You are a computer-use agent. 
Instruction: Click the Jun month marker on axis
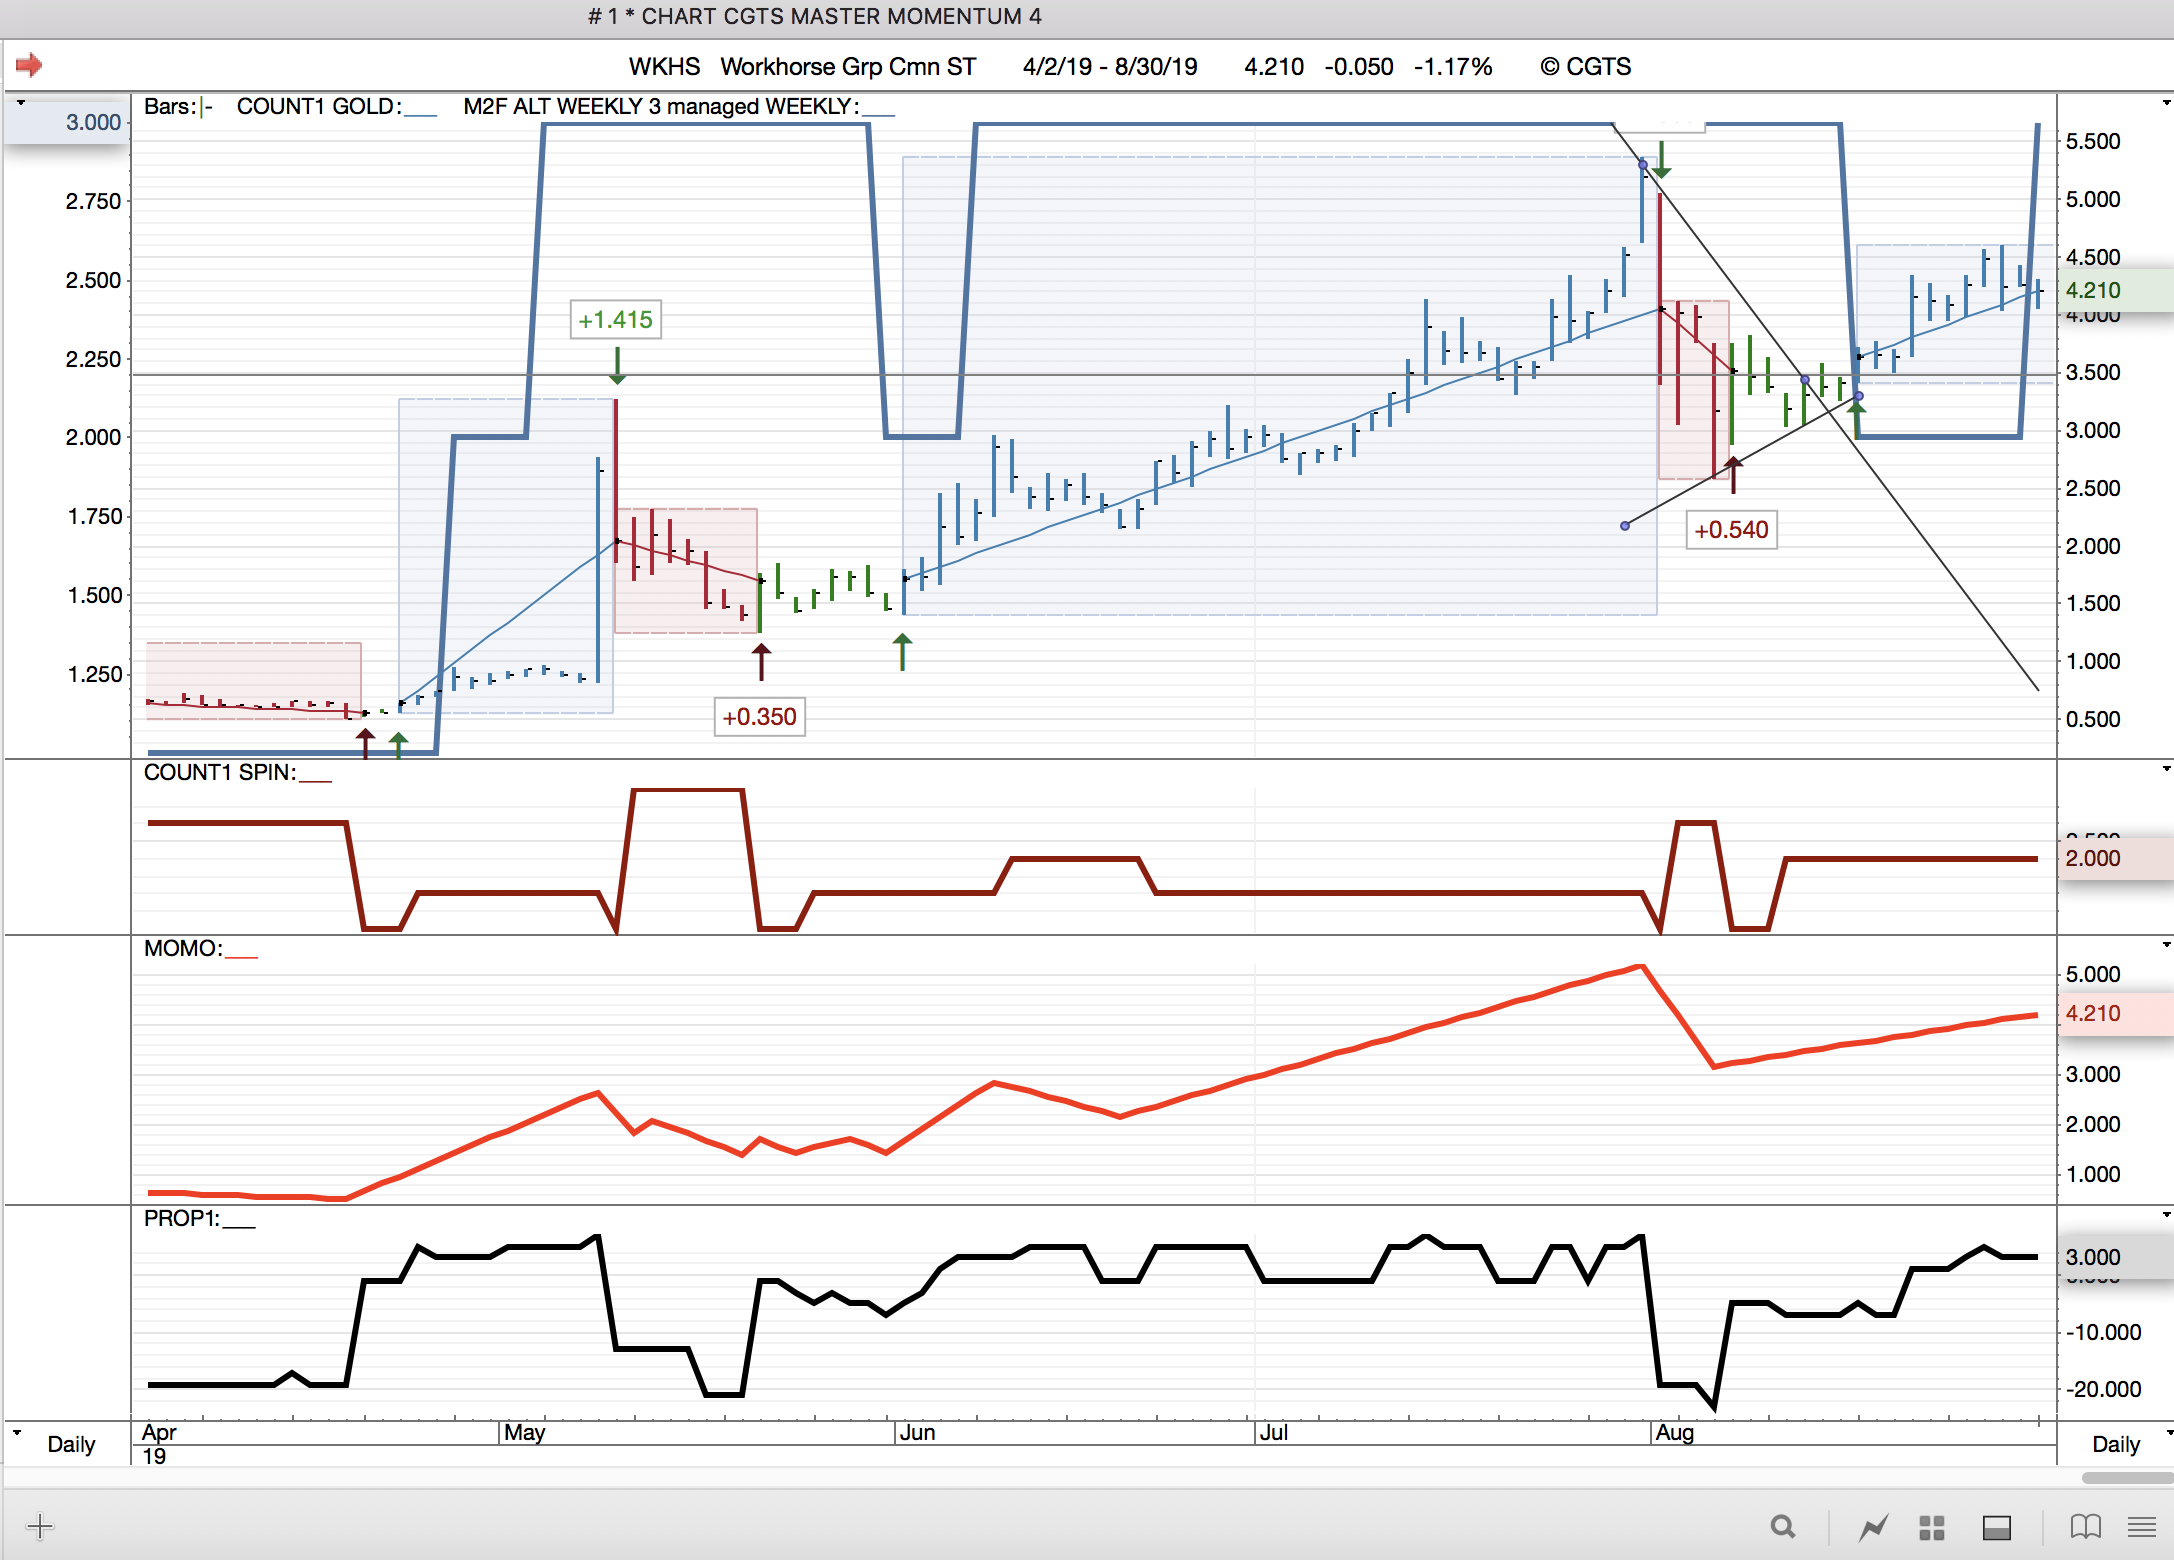[917, 1432]
